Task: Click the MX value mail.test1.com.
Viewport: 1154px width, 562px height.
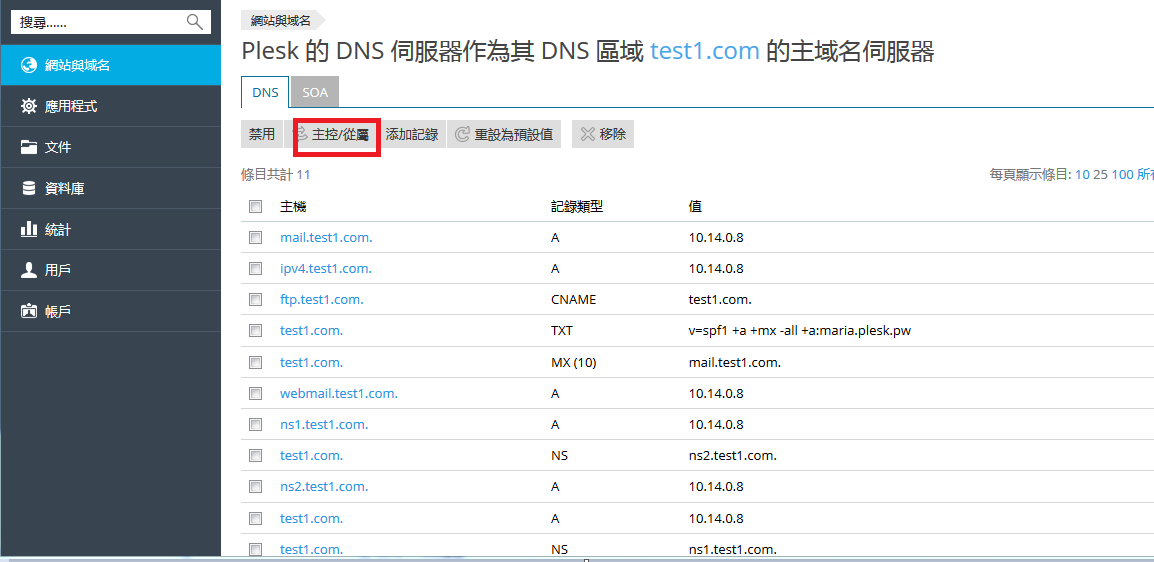Action: [734, 362]
